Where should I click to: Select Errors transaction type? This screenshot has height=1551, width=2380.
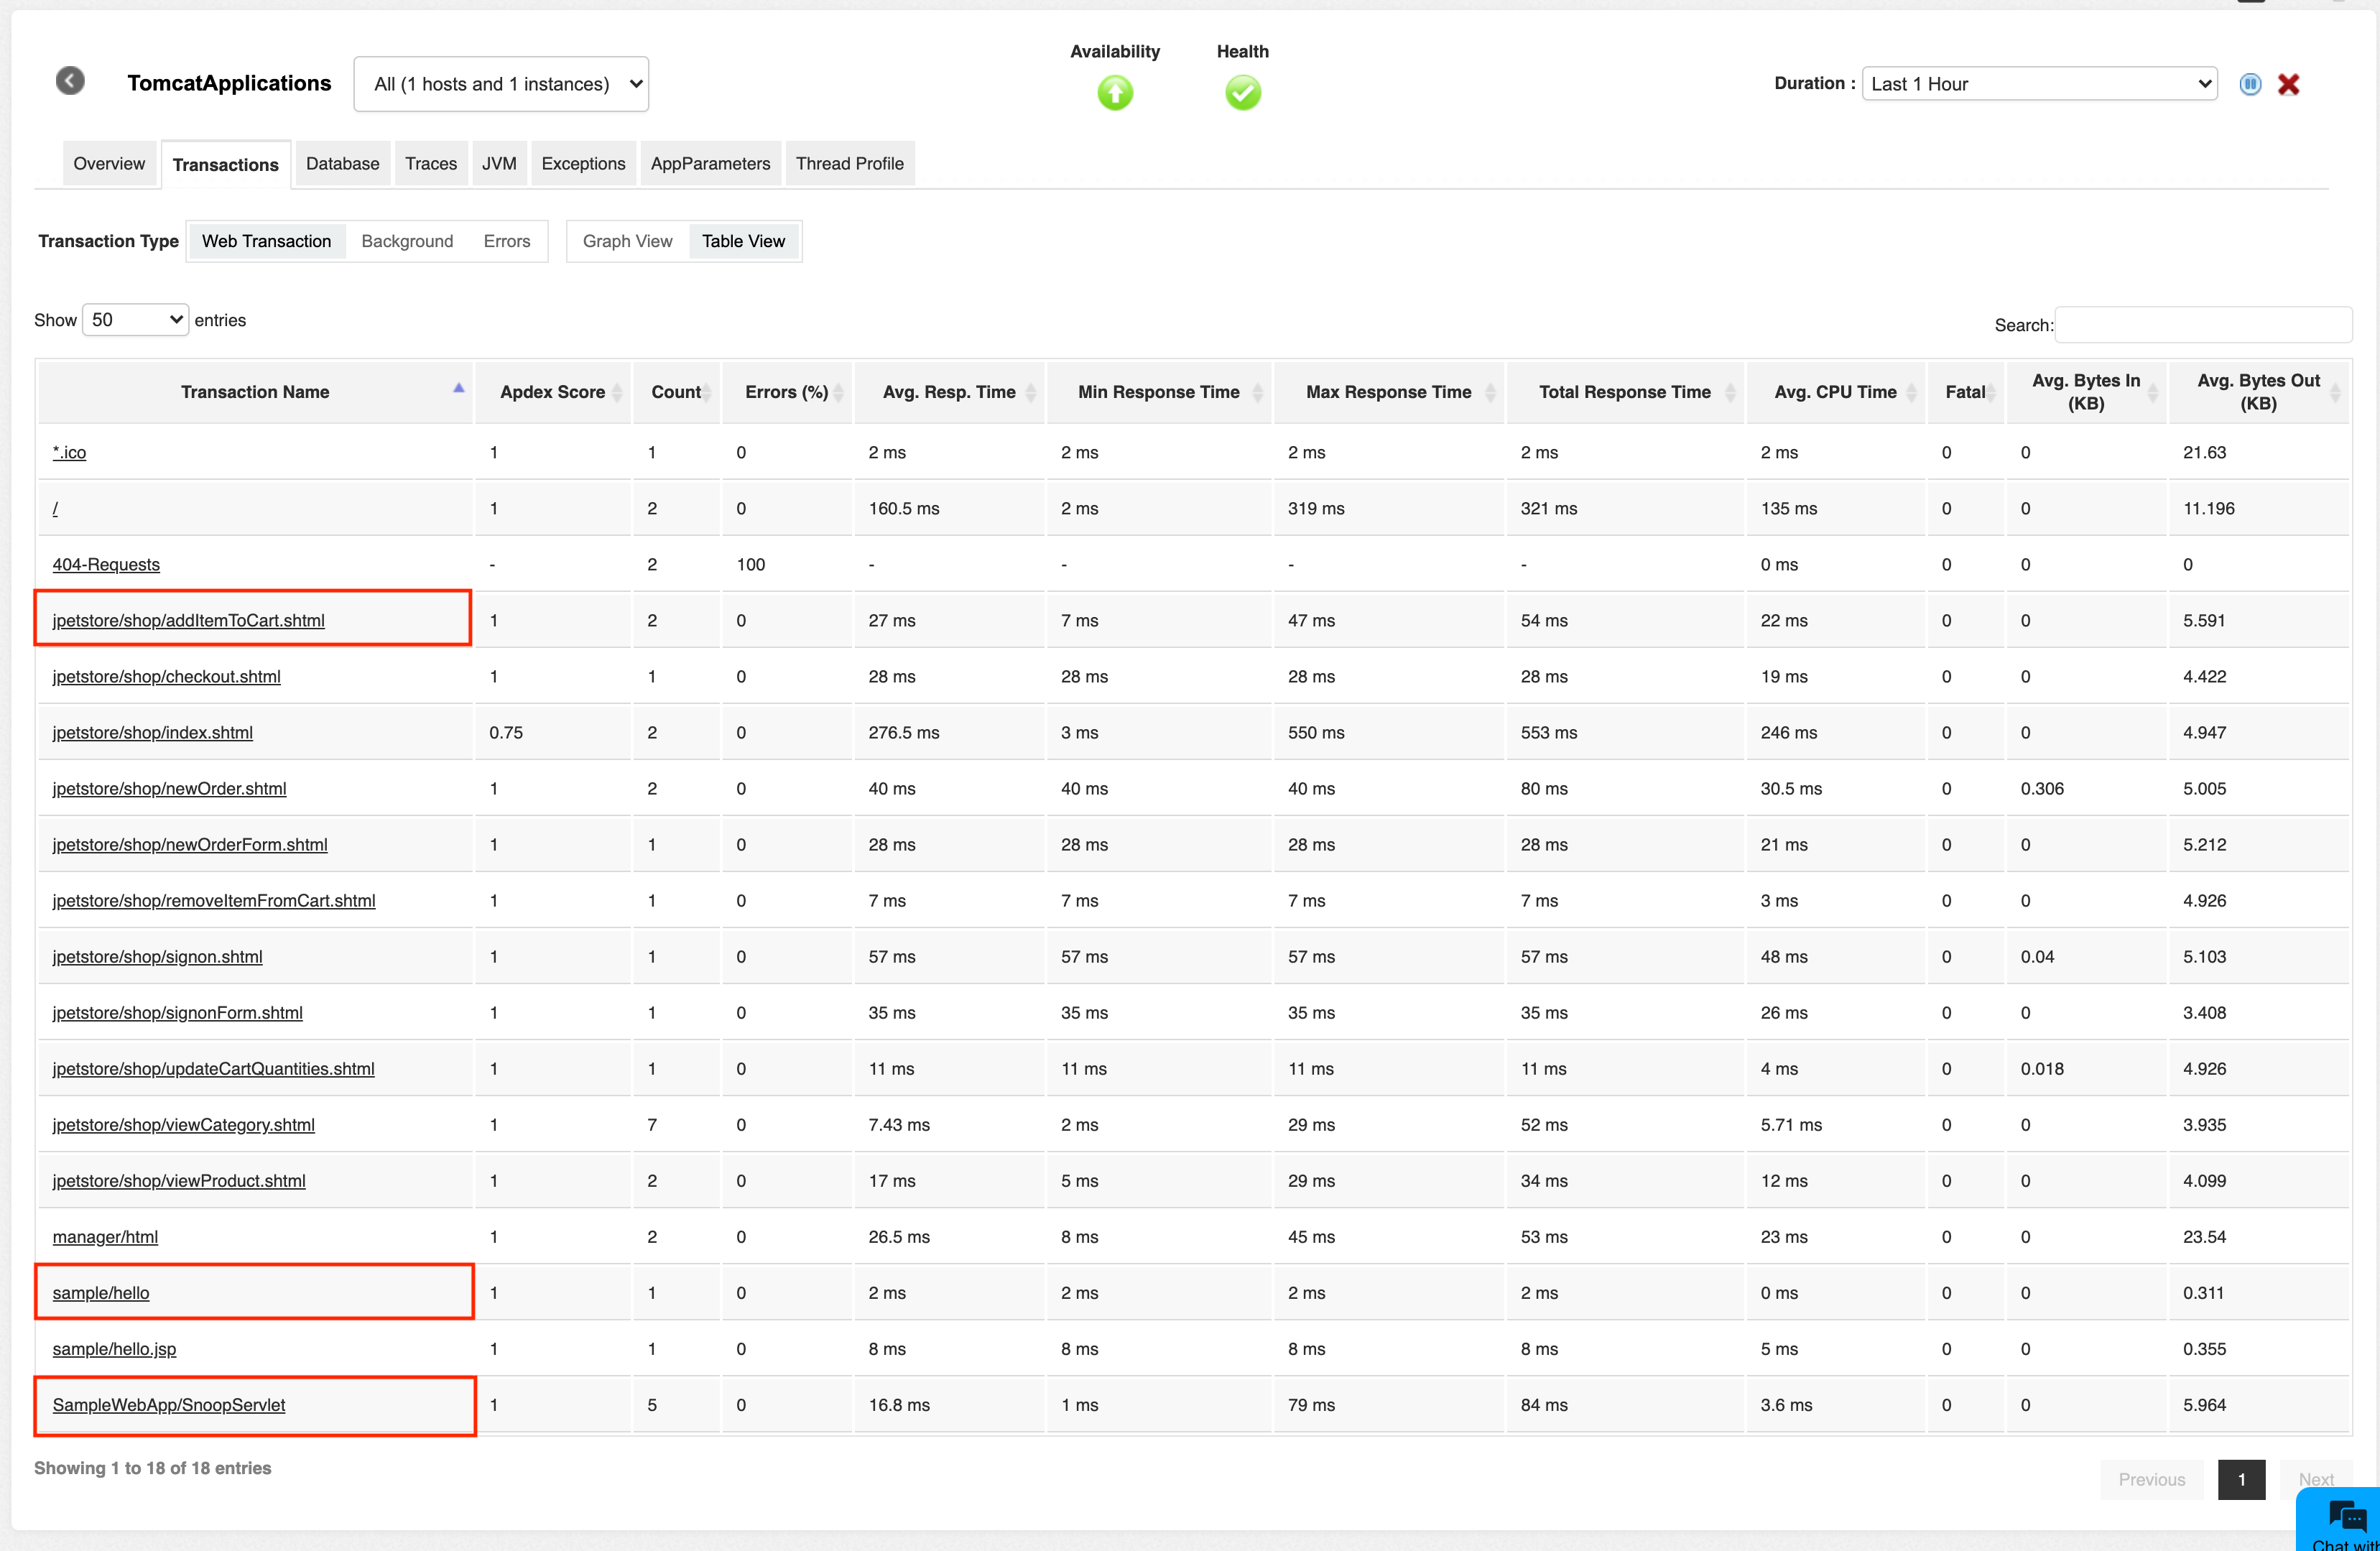pyautogui.click(x=507, y=241)
